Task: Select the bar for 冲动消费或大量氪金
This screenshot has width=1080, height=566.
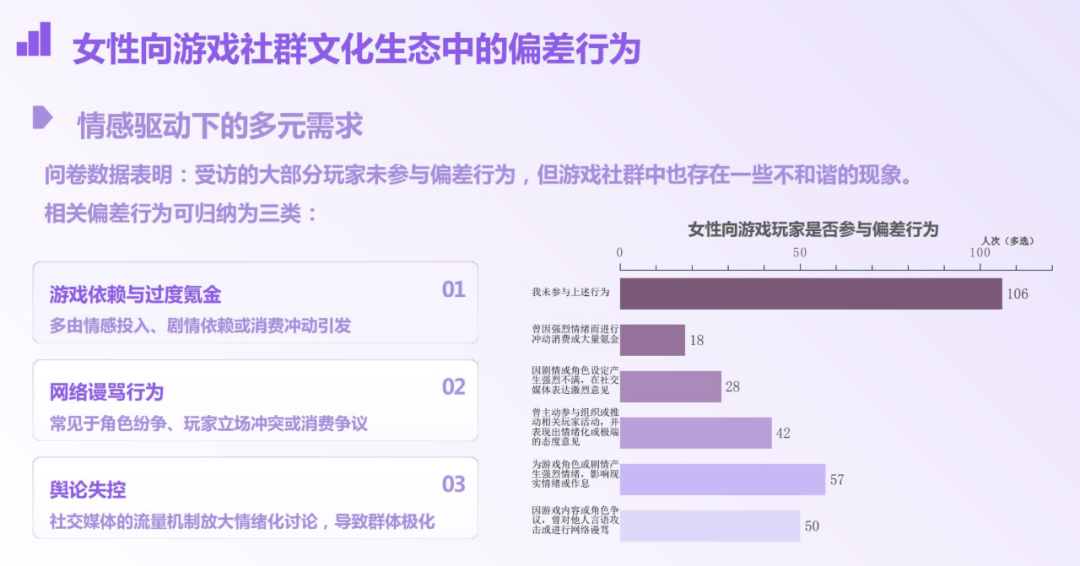Action: (652, 340)
